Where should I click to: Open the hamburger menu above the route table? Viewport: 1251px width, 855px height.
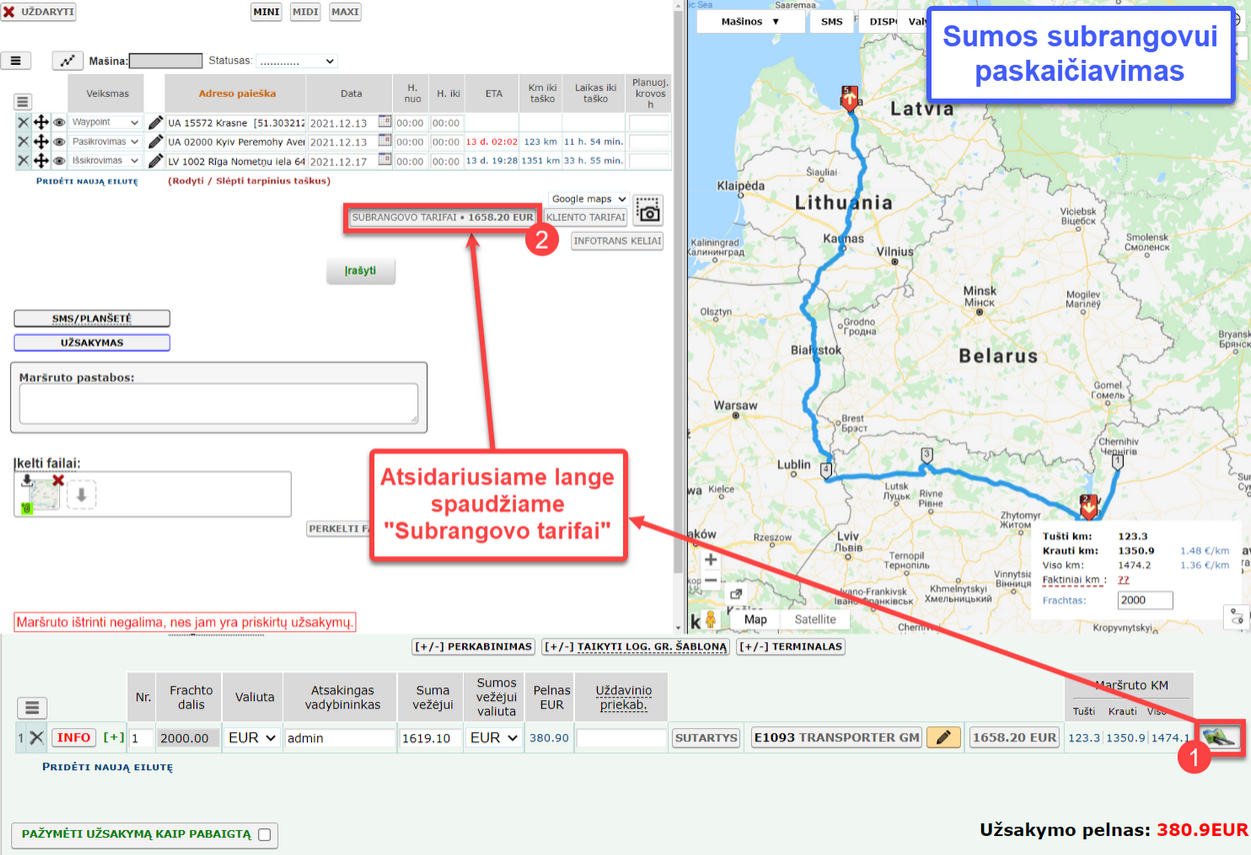16,61
